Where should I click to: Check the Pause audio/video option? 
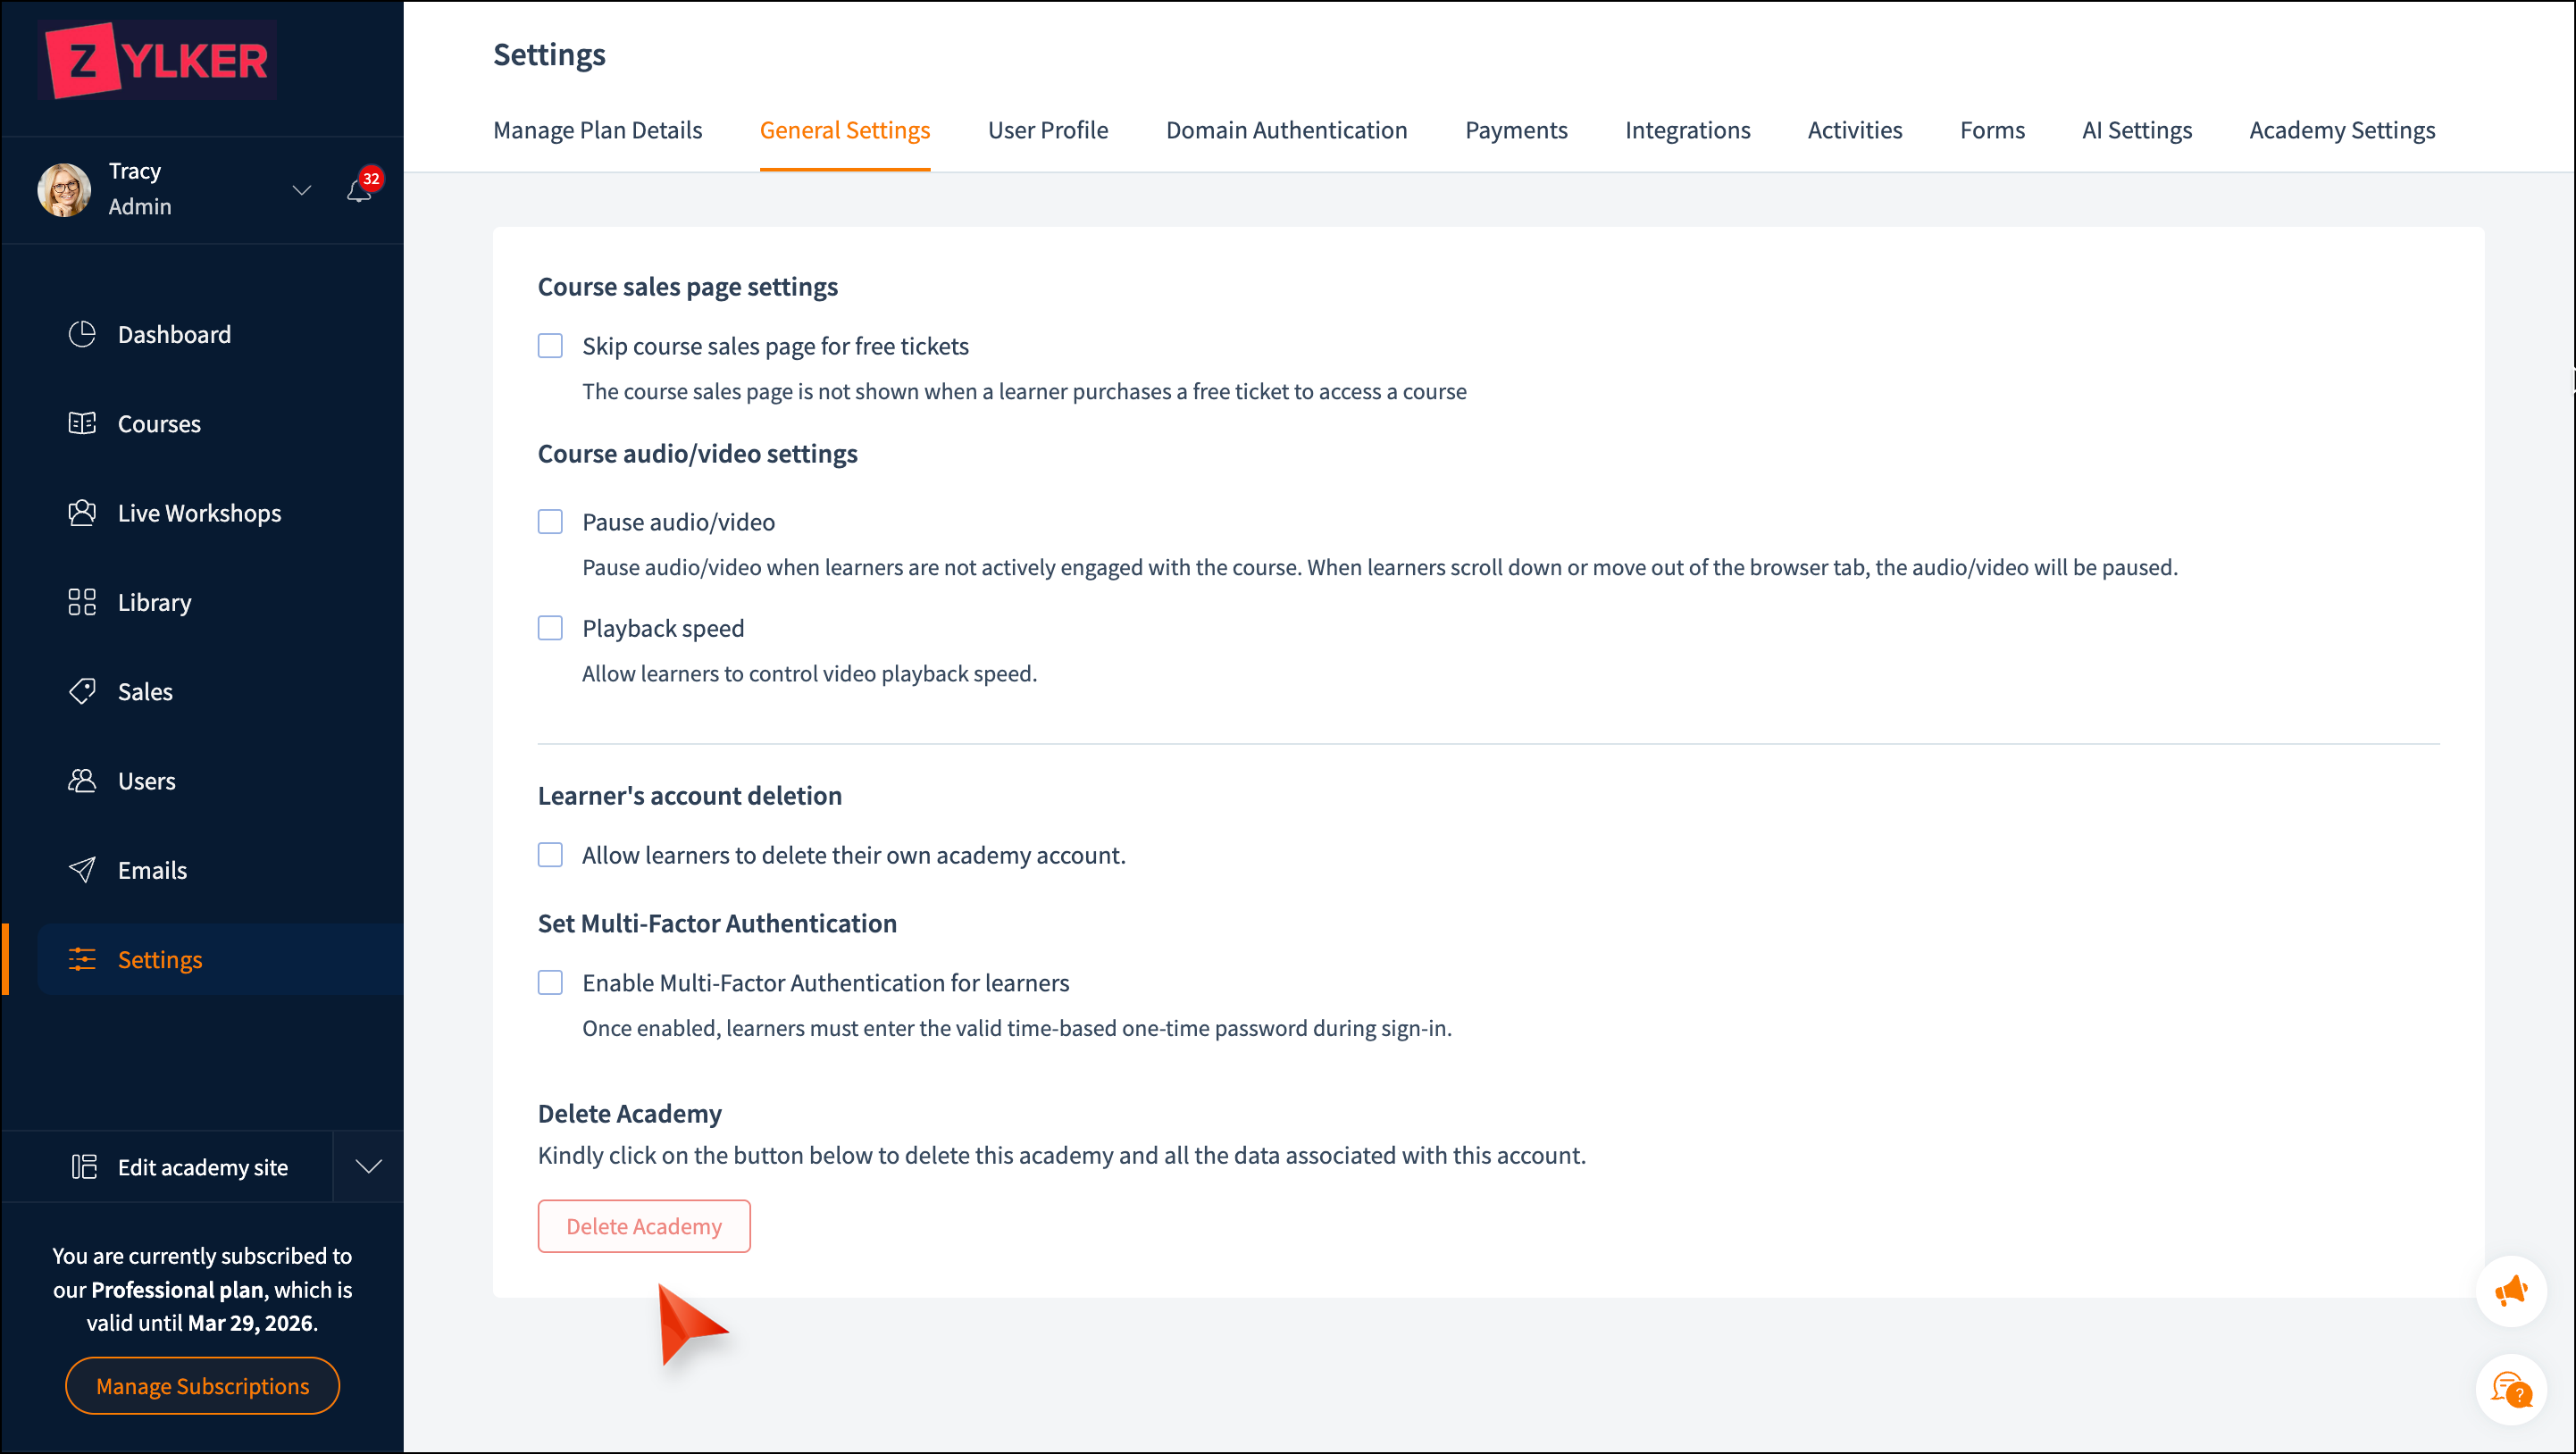coord(550,522)
